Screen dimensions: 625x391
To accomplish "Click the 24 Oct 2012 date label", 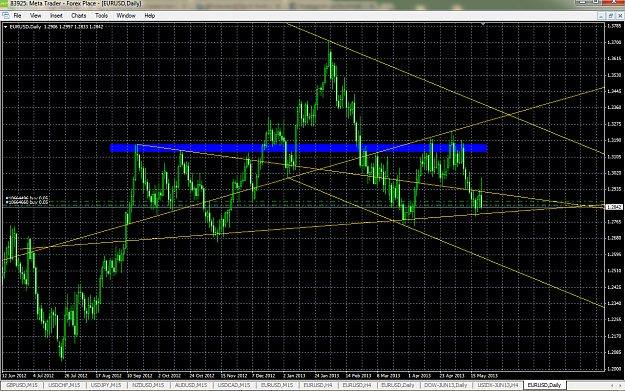I will [202, 375].
